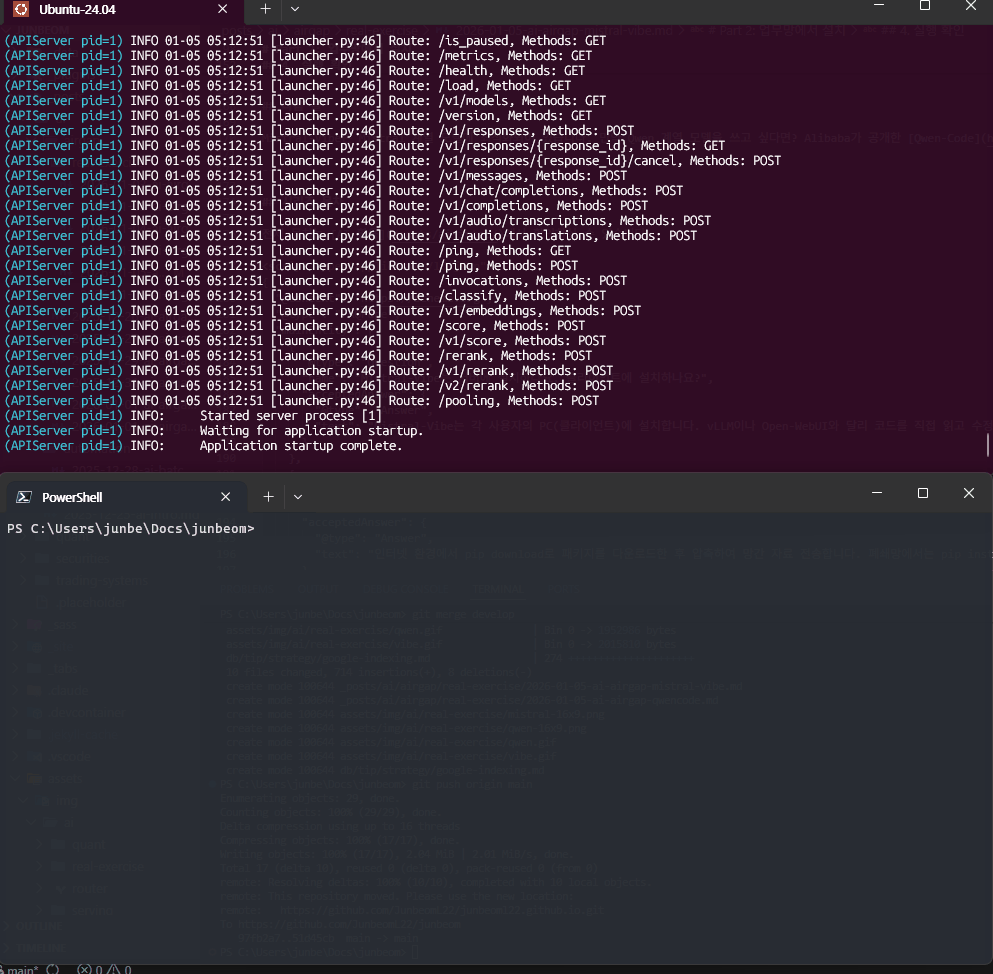The image size is (993, 974).
Task: Click the Ubuntu logo icon on the tab
Action: click(x=21, y=9)
